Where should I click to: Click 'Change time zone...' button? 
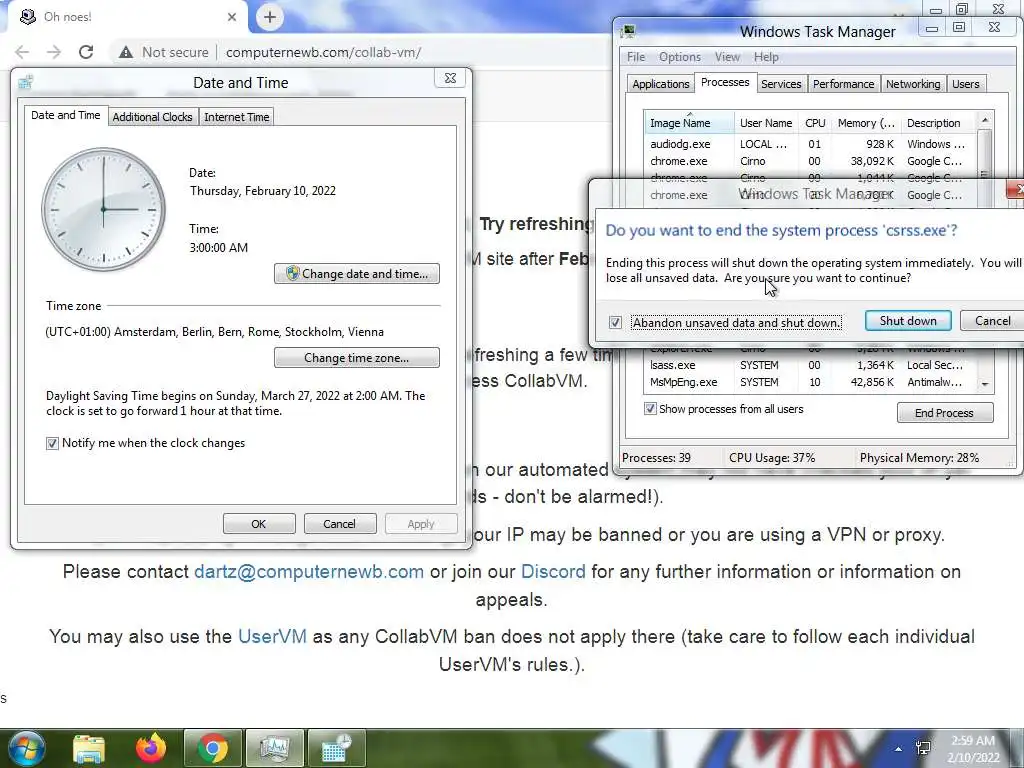[357, 358]
